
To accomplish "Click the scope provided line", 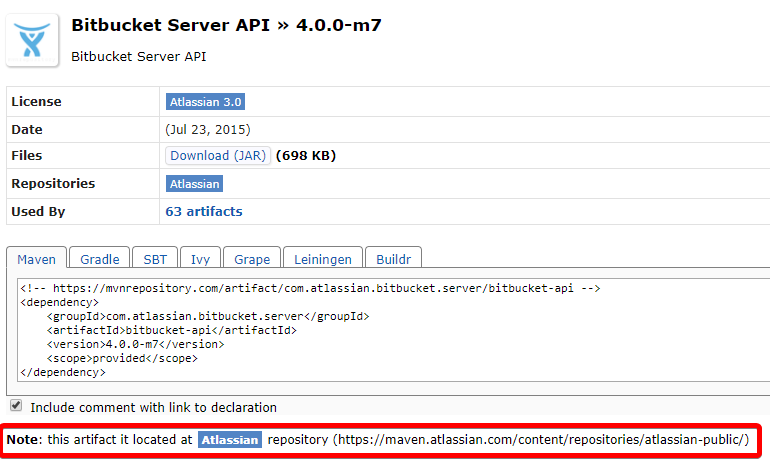I will click(122, 359).
